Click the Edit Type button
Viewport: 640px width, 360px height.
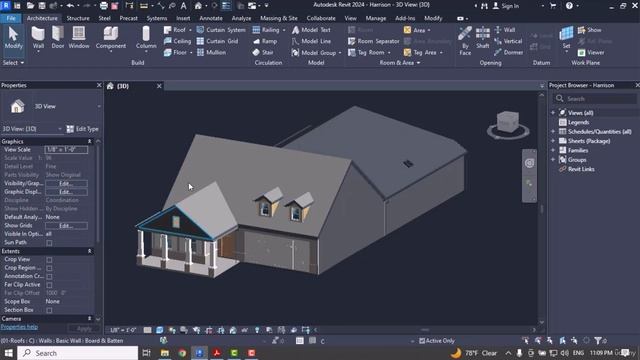83,129
